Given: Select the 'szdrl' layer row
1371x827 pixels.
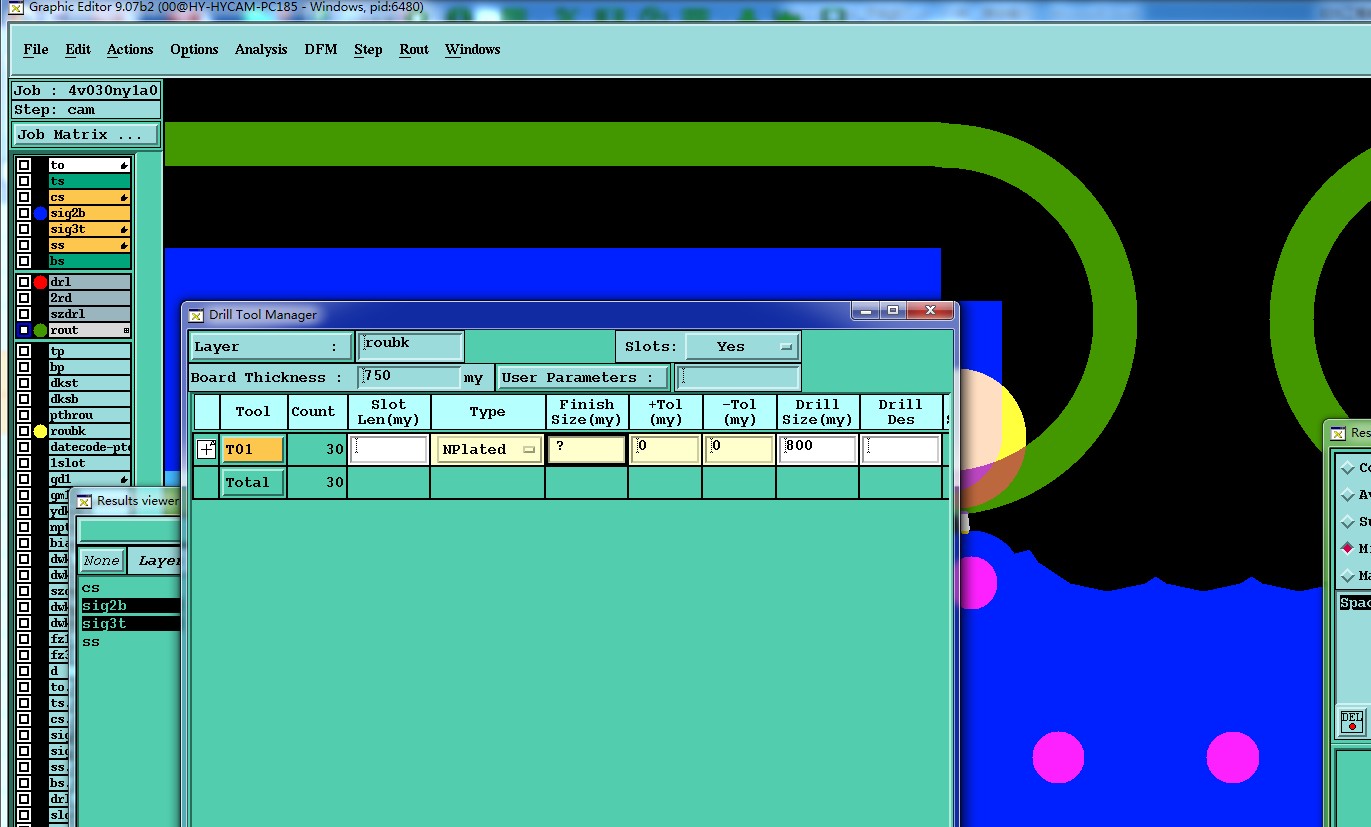Looking at the screenshot, I should coord(90,314).
